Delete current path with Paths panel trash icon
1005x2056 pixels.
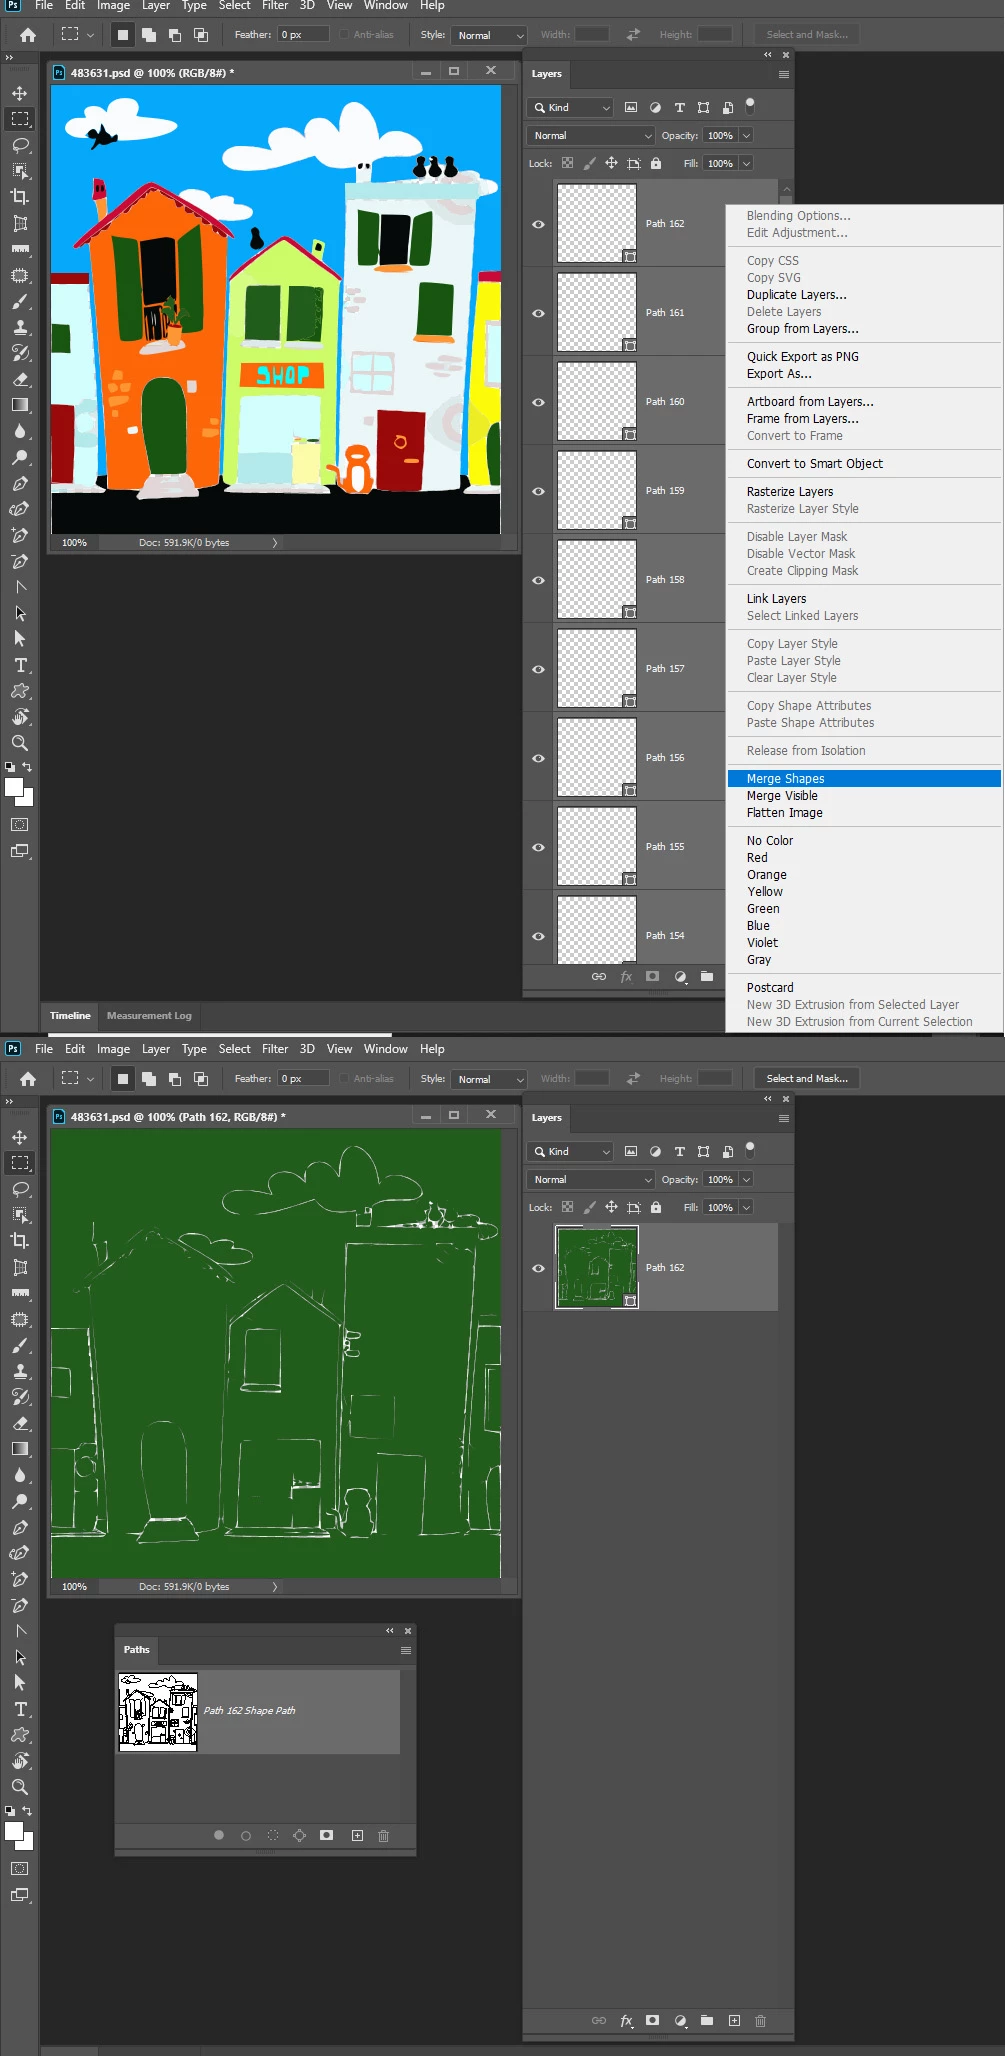pos(383,1835)
